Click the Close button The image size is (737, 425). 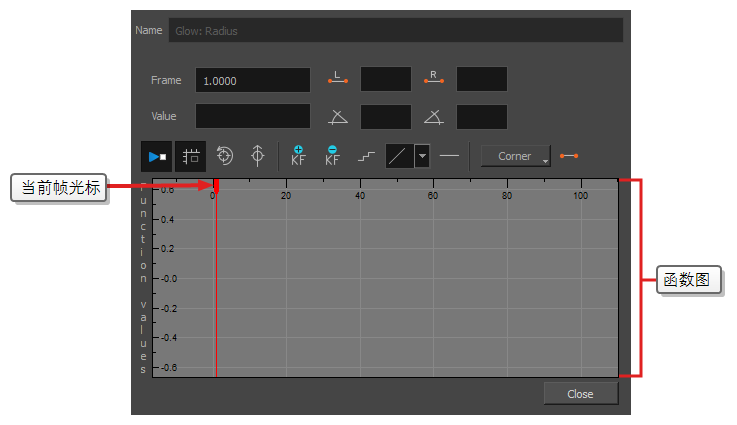click(x=580, y=394)
